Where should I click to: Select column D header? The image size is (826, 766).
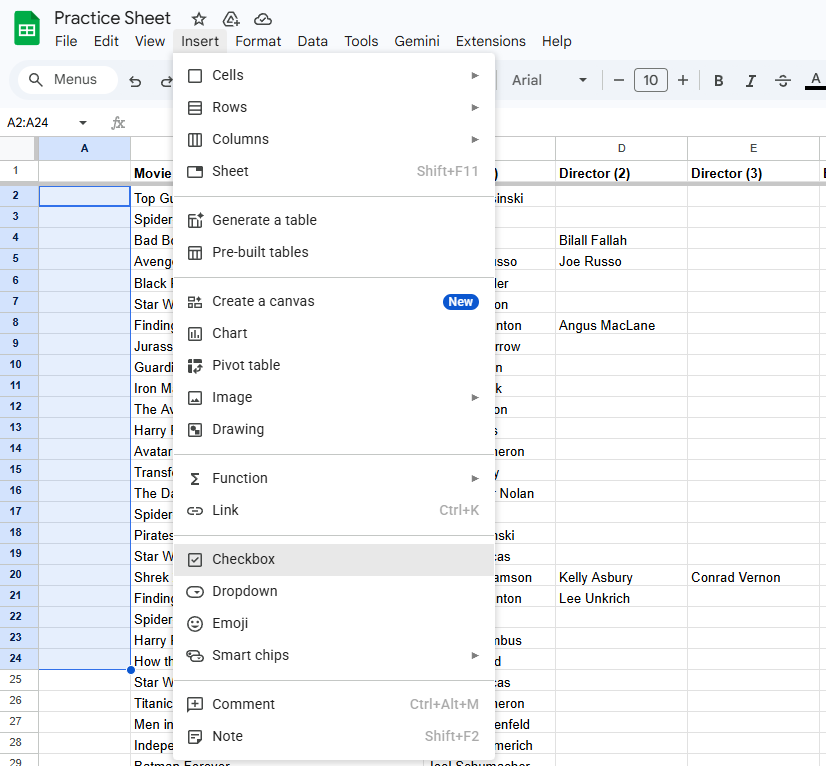pos(621,149)
